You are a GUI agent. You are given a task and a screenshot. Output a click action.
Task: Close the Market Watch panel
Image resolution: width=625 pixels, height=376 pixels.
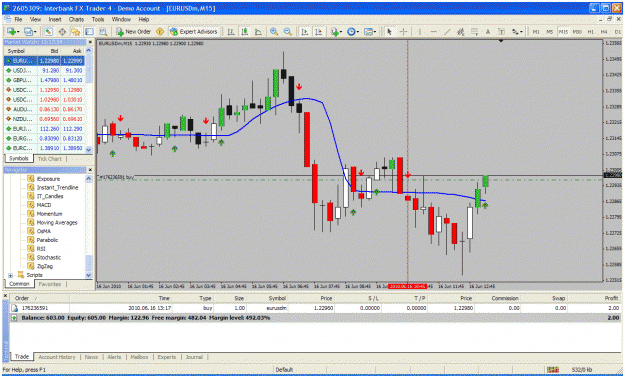point(90,42)
